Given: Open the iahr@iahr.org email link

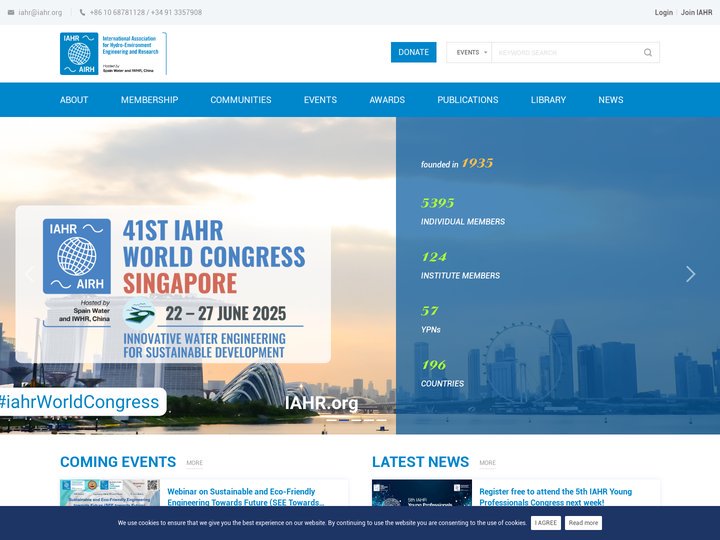Looking at the screenshot, I should (x=40, y=12).
